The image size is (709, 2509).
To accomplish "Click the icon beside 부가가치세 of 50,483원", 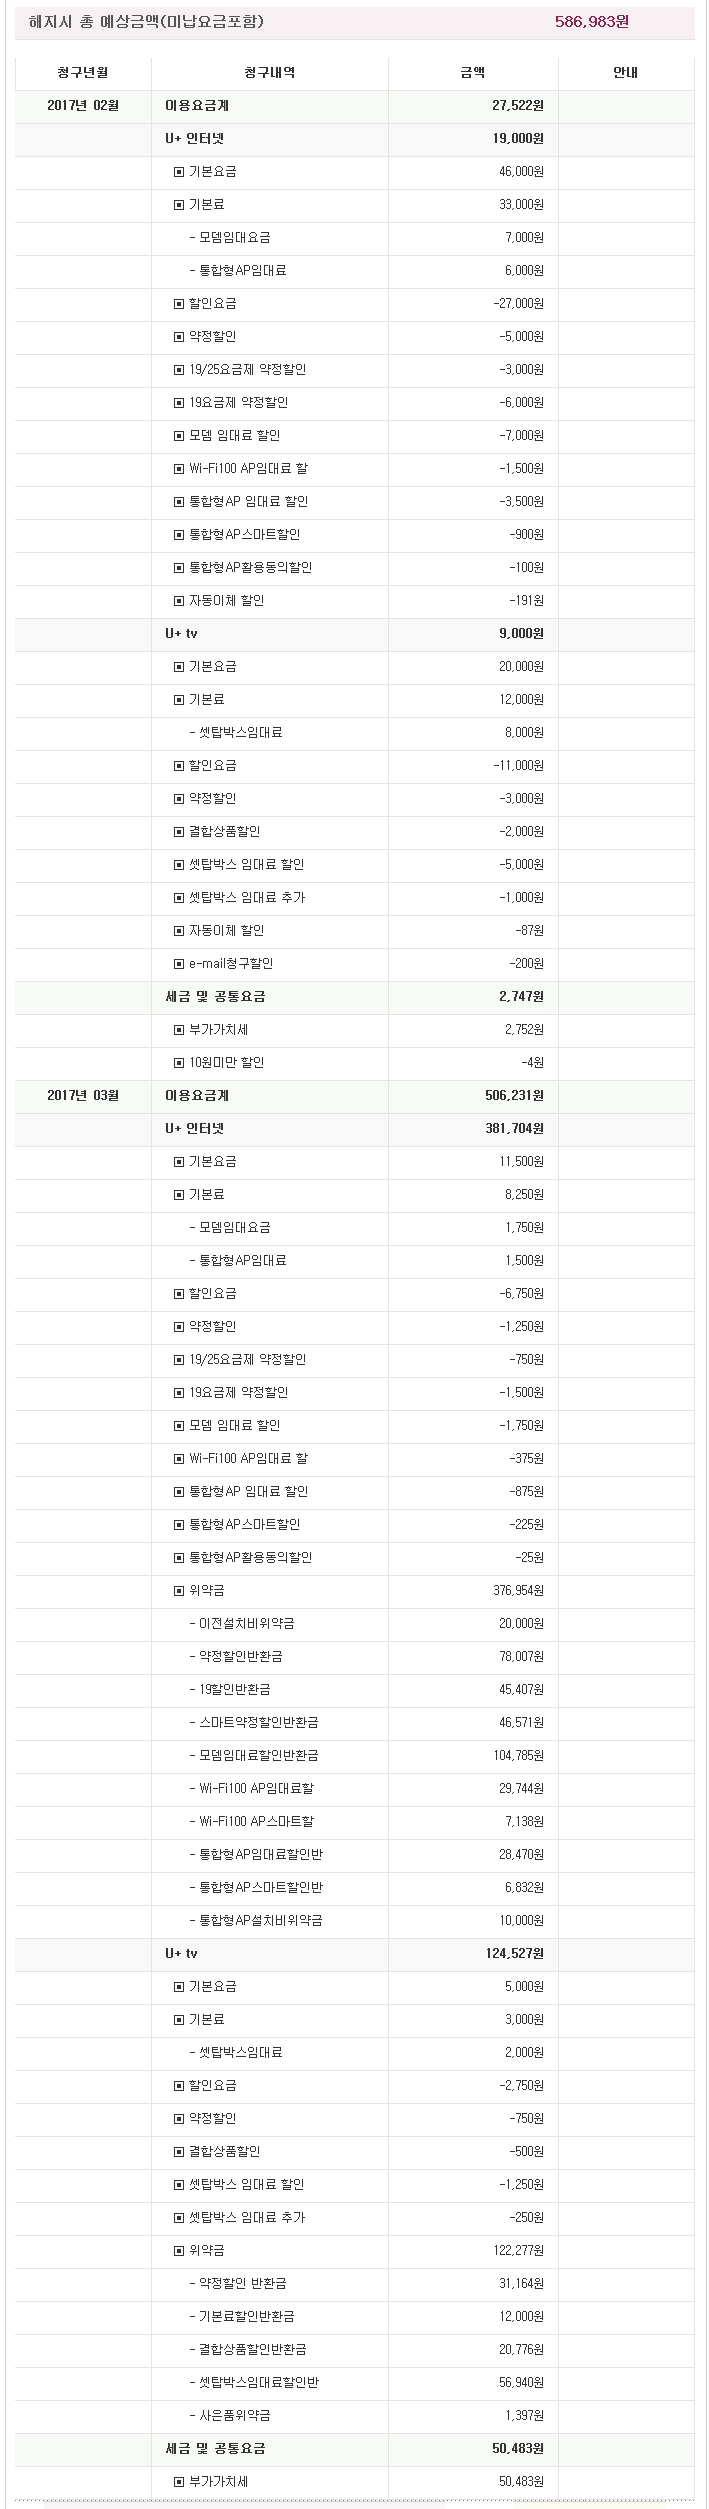I will click(x=179, y=2481).
